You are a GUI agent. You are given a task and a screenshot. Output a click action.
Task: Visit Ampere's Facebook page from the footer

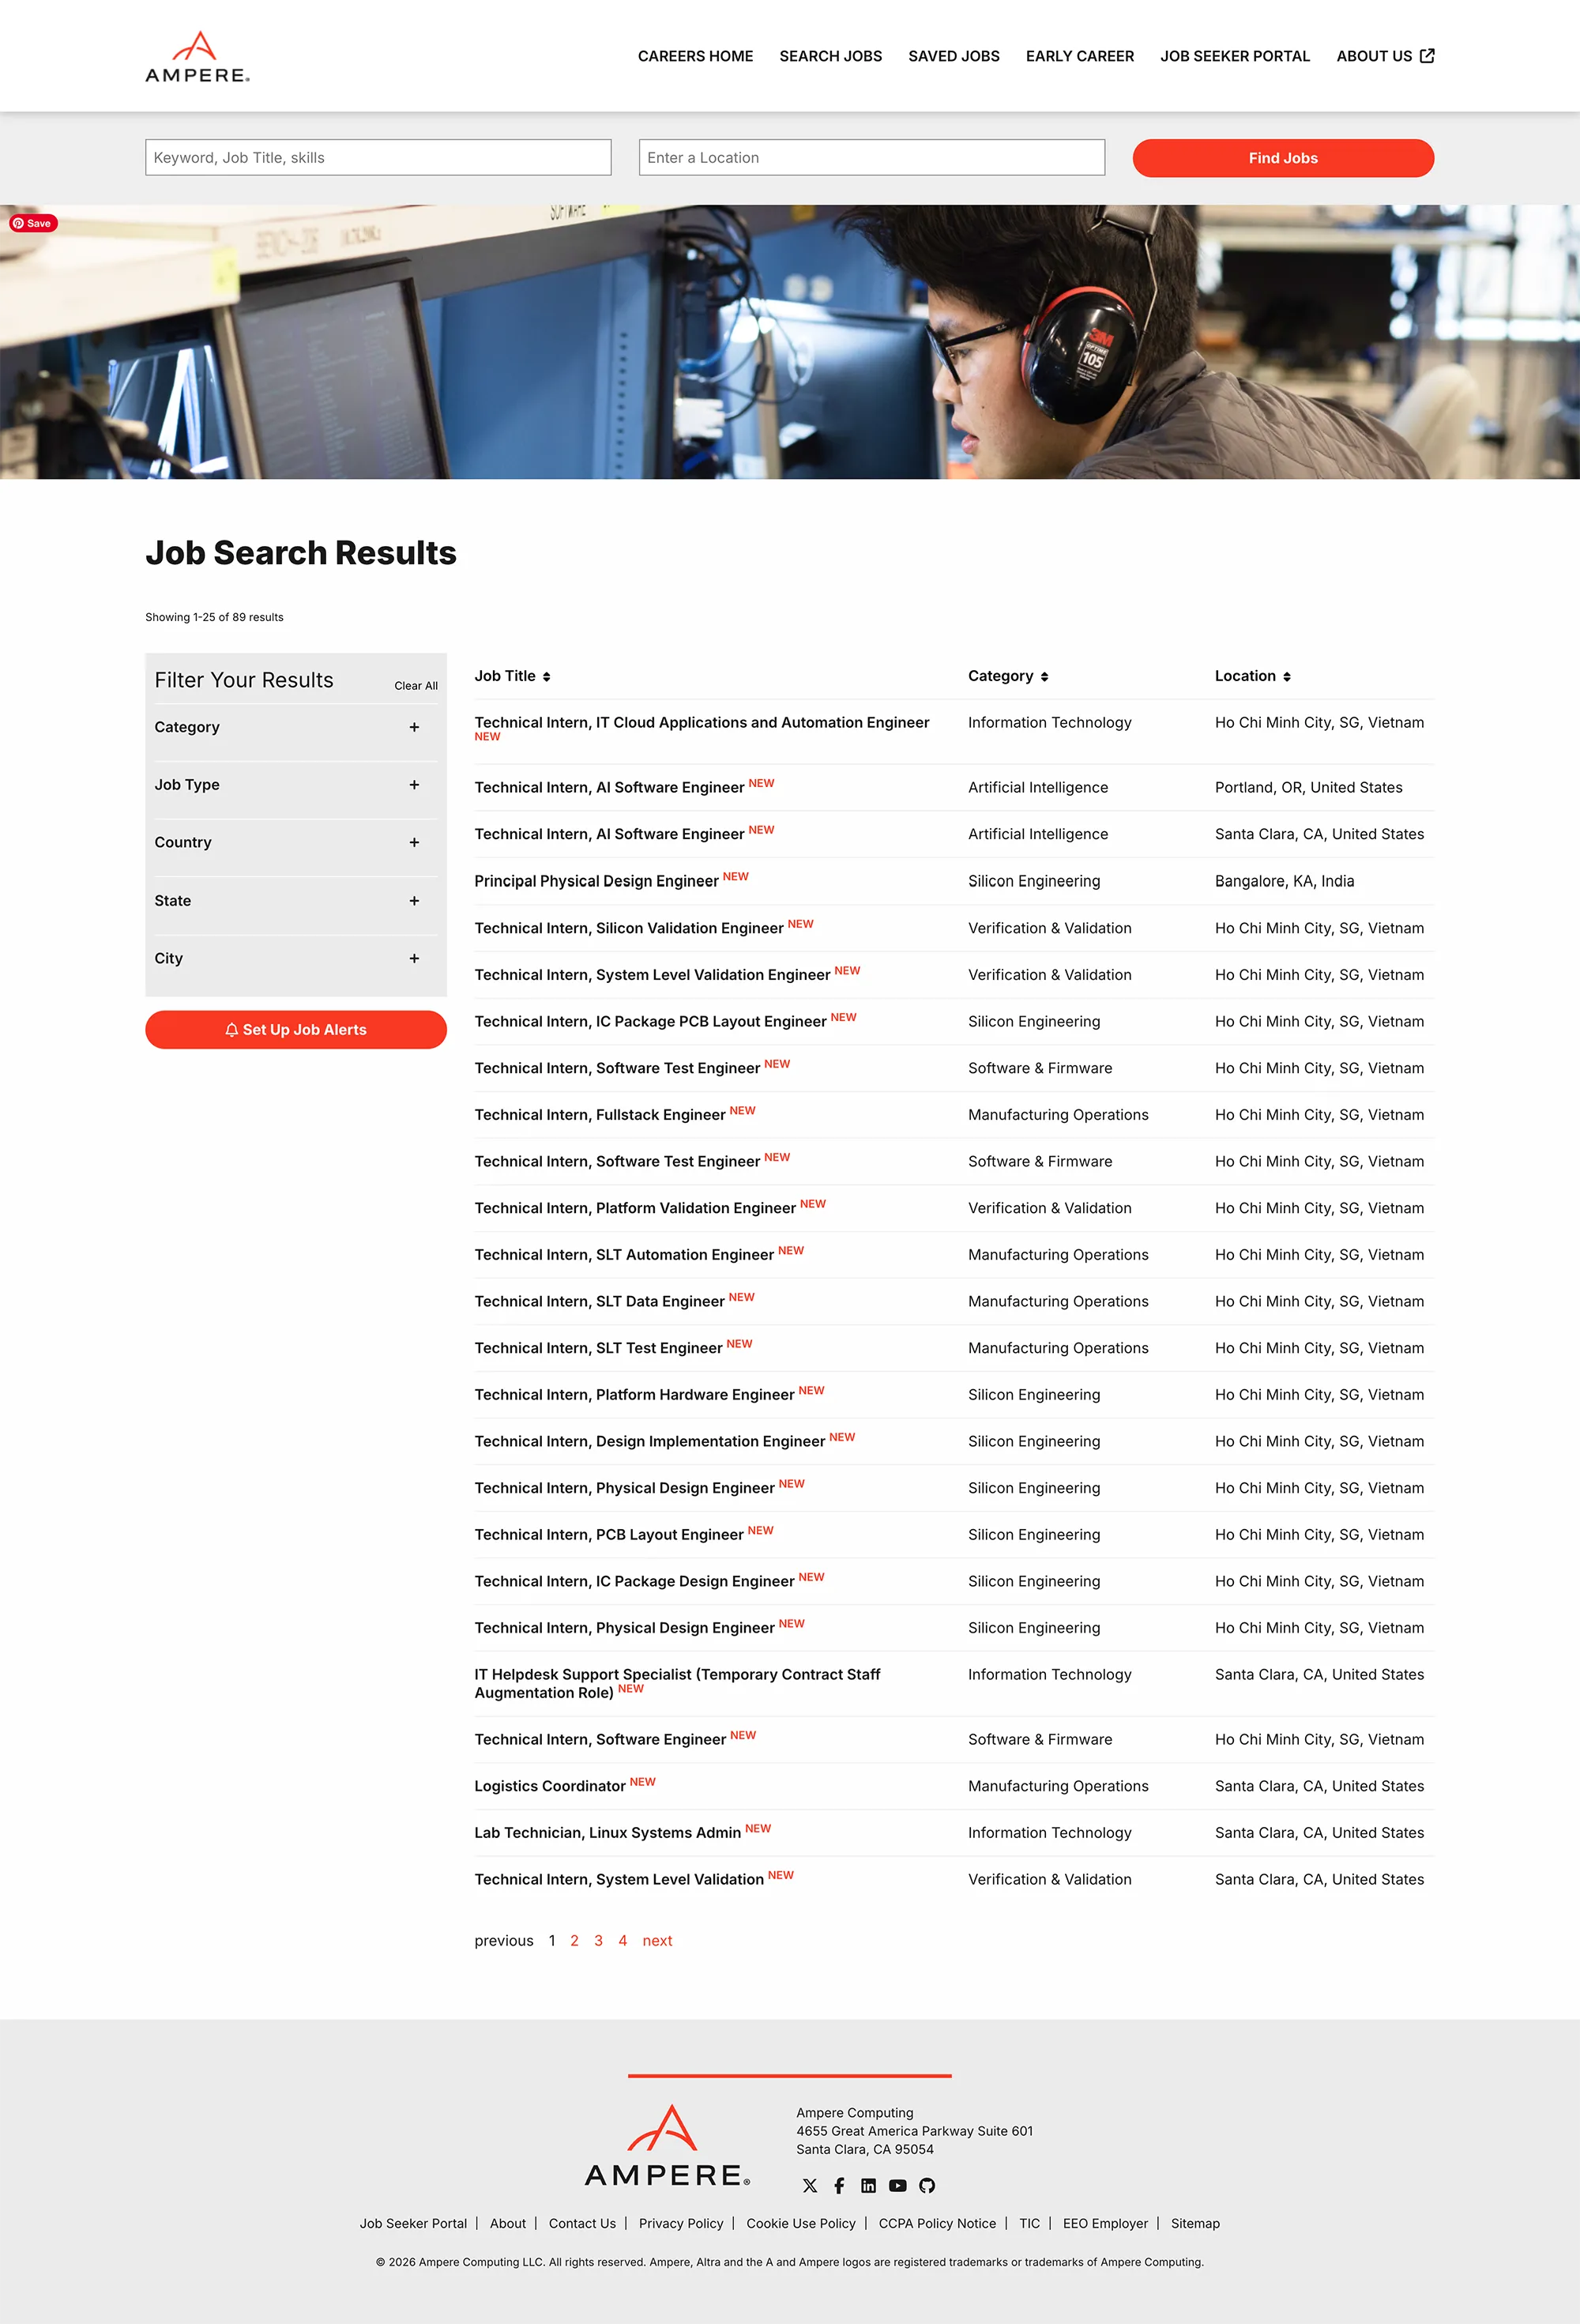coord(839,2186)
